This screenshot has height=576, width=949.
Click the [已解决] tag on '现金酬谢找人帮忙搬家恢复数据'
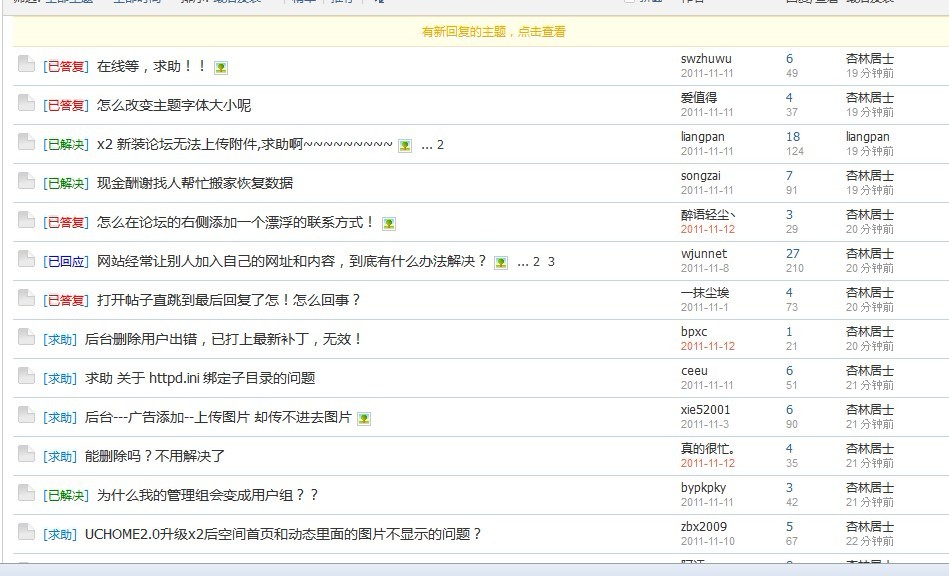[66, 183]
